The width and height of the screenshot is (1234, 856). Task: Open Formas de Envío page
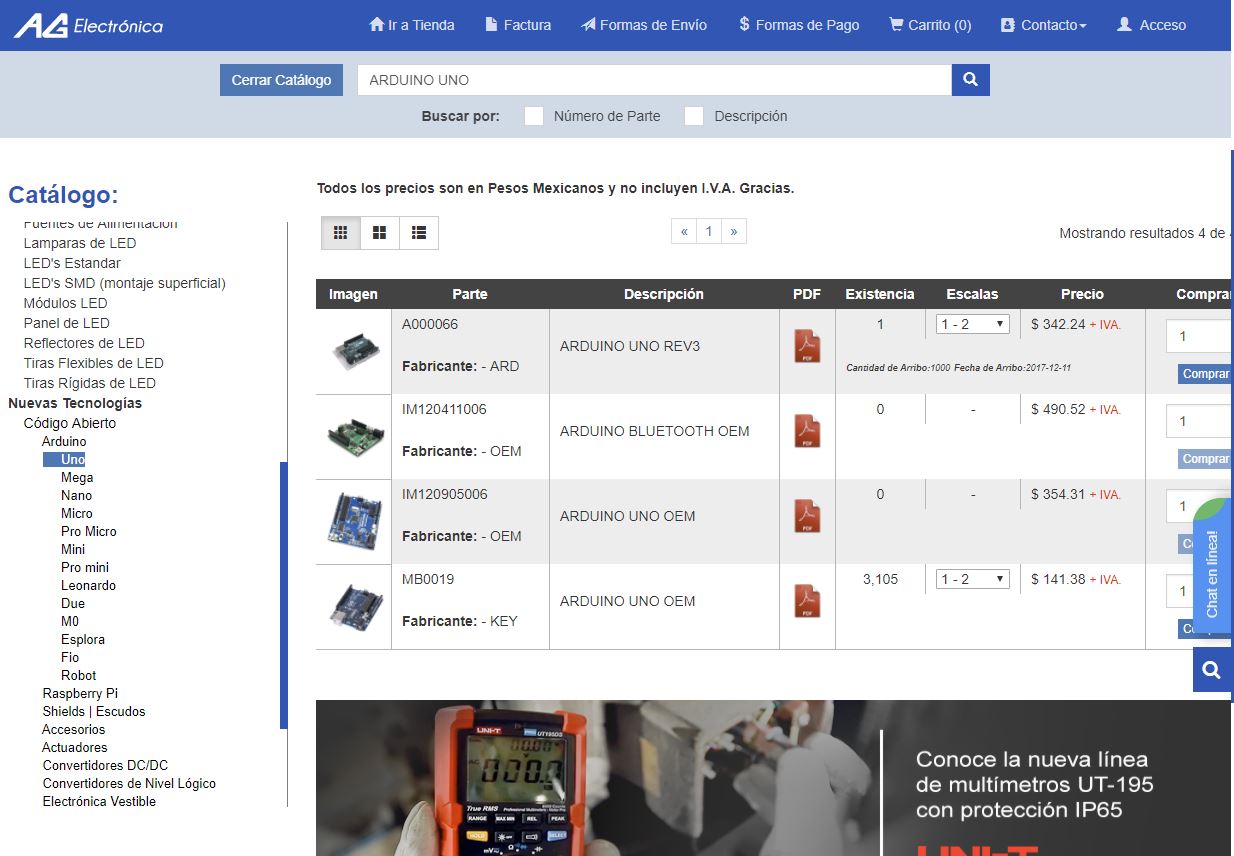pyautogui.click(x=644, y=25)
